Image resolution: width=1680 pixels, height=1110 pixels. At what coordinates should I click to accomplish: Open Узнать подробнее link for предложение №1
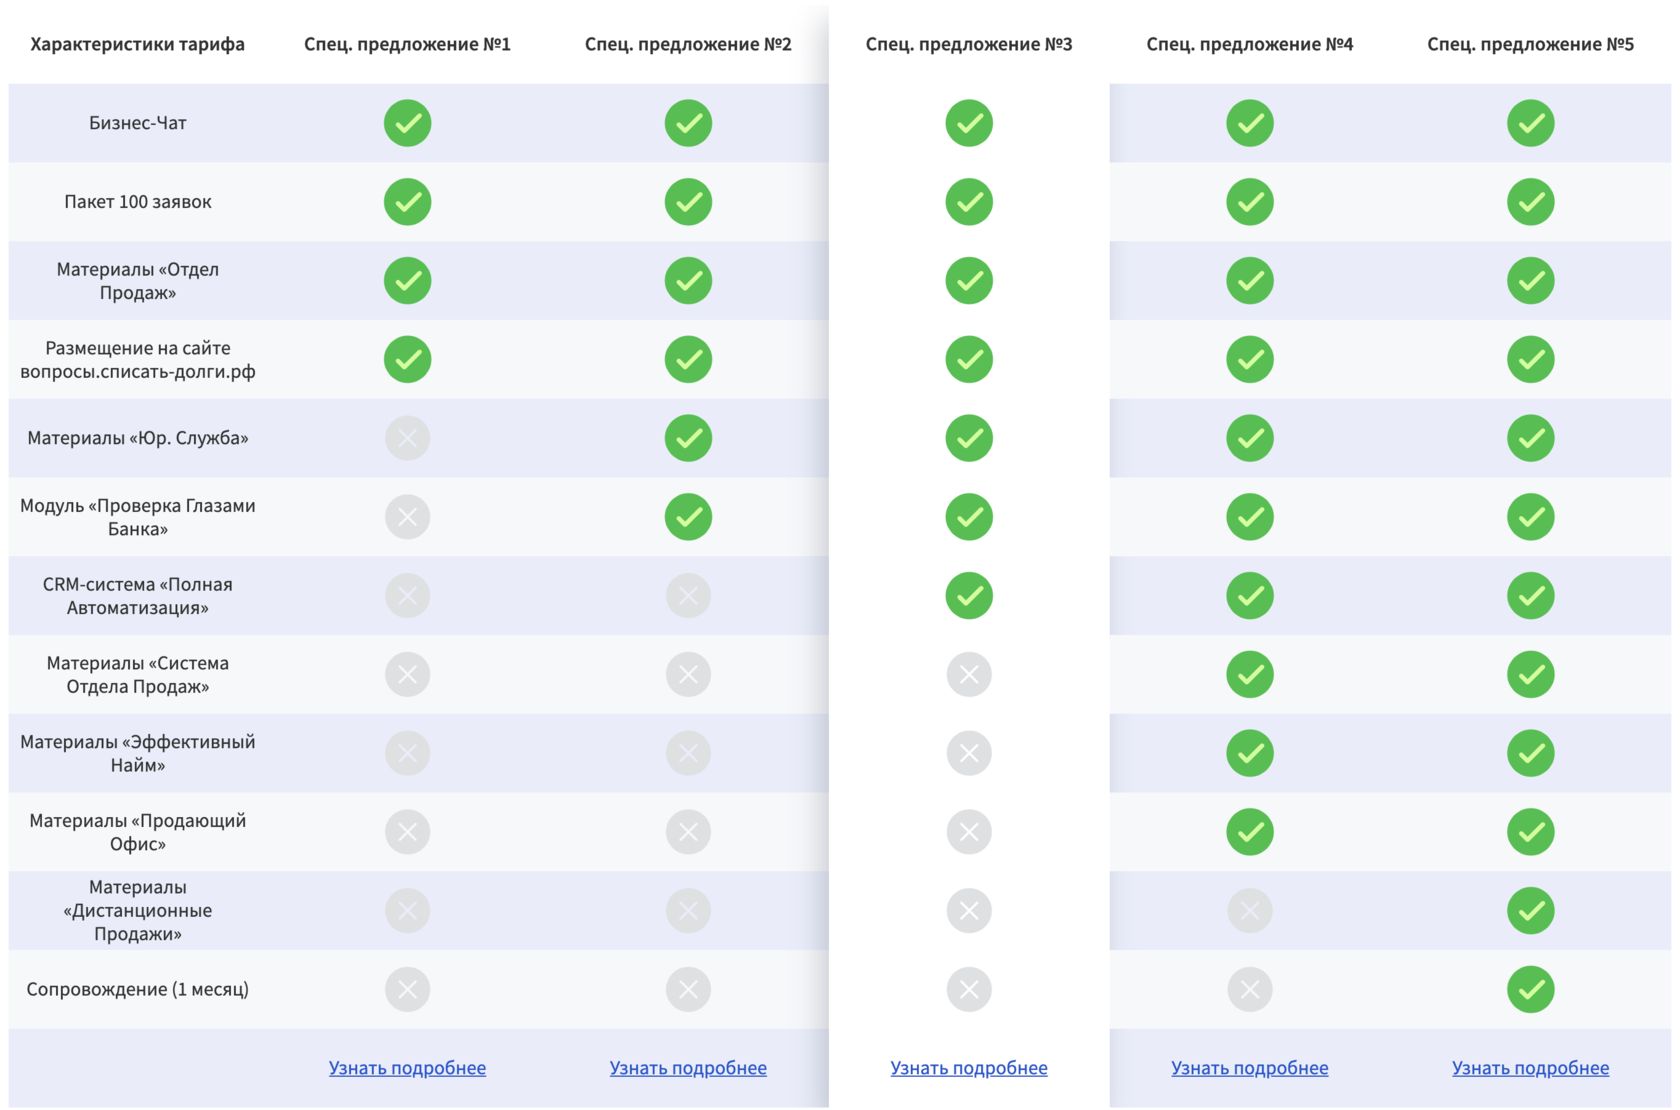tap(407, 1068)
